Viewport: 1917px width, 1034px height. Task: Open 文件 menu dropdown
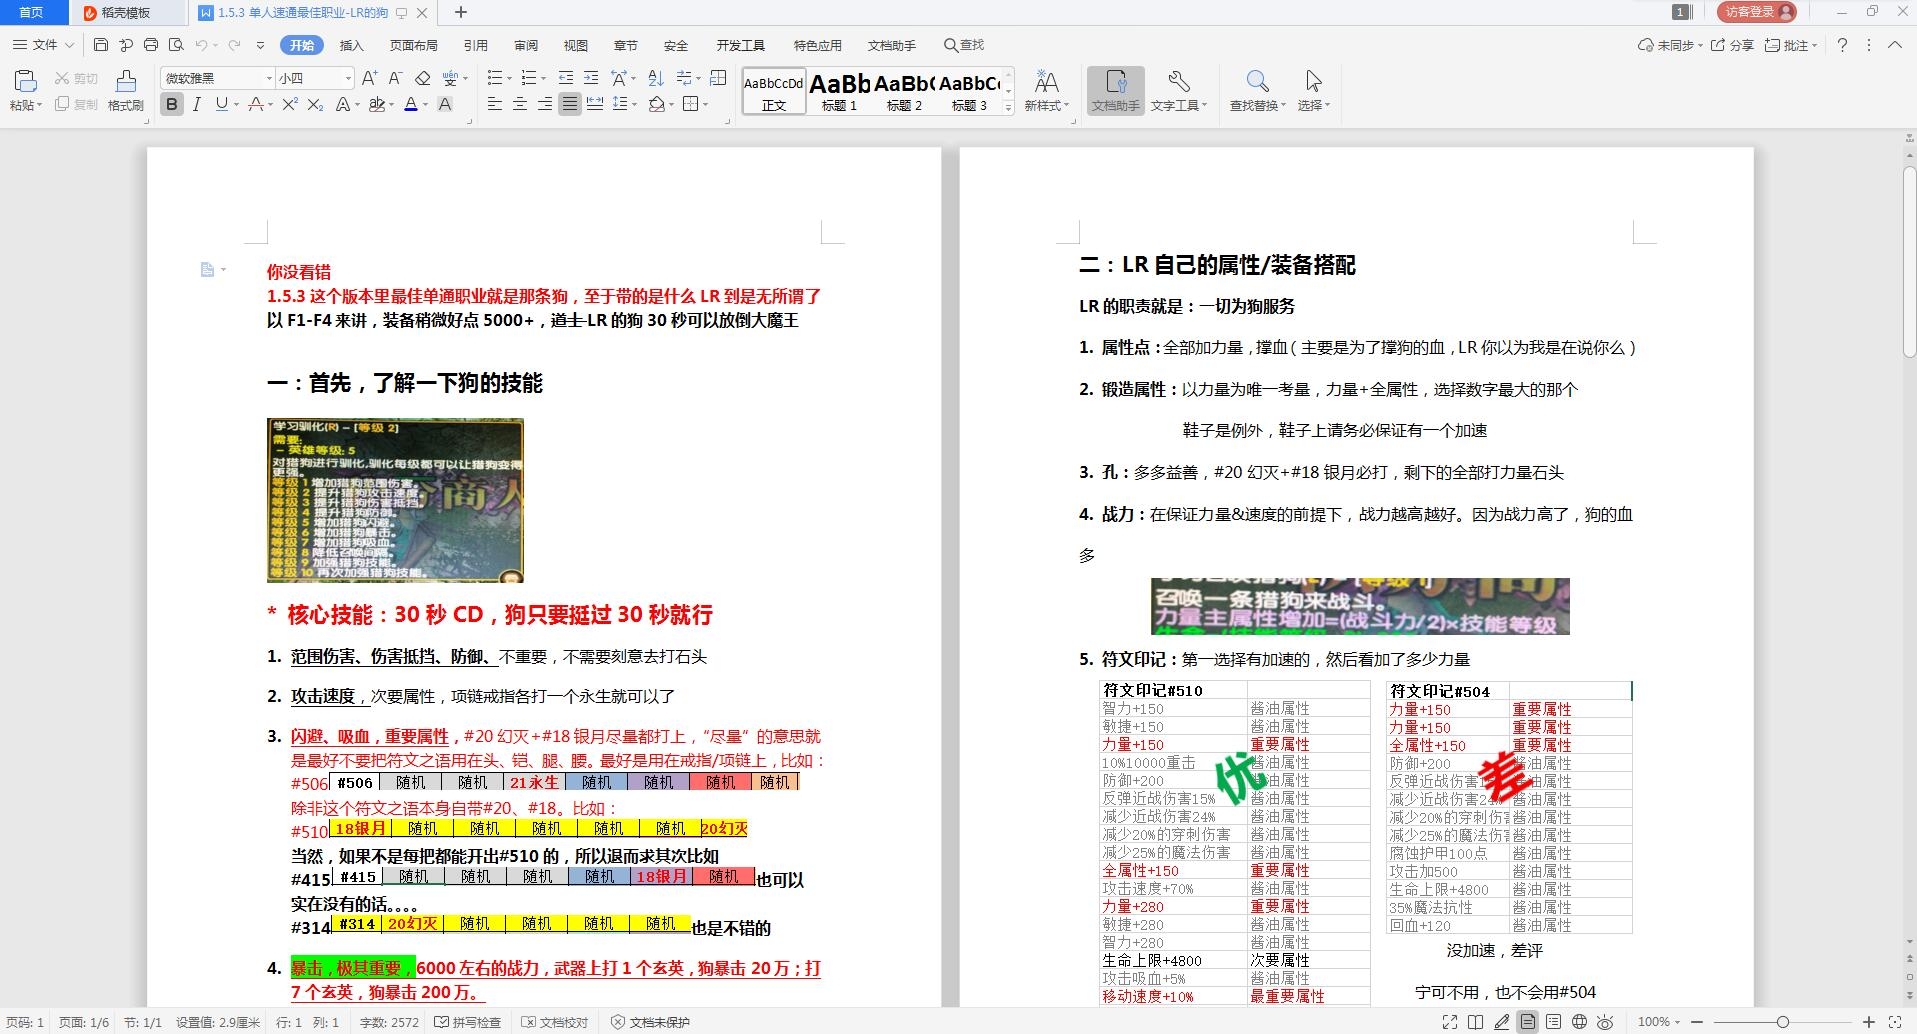click(43, 45)
